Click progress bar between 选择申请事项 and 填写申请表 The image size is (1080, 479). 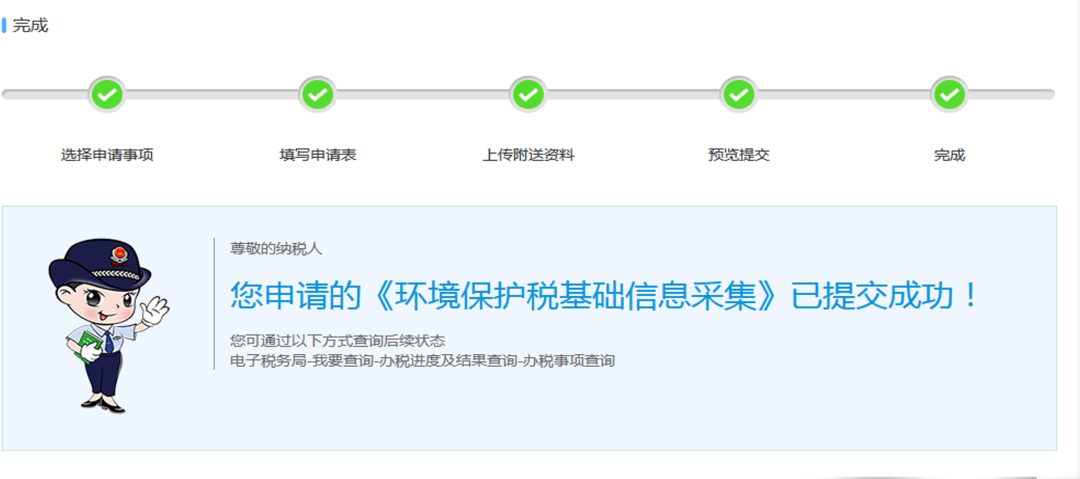click(x=212, y=94)
